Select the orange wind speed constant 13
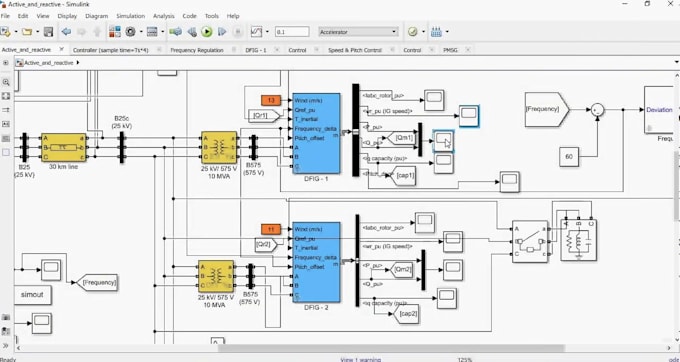Screen dimensions: 680x362 271,101
